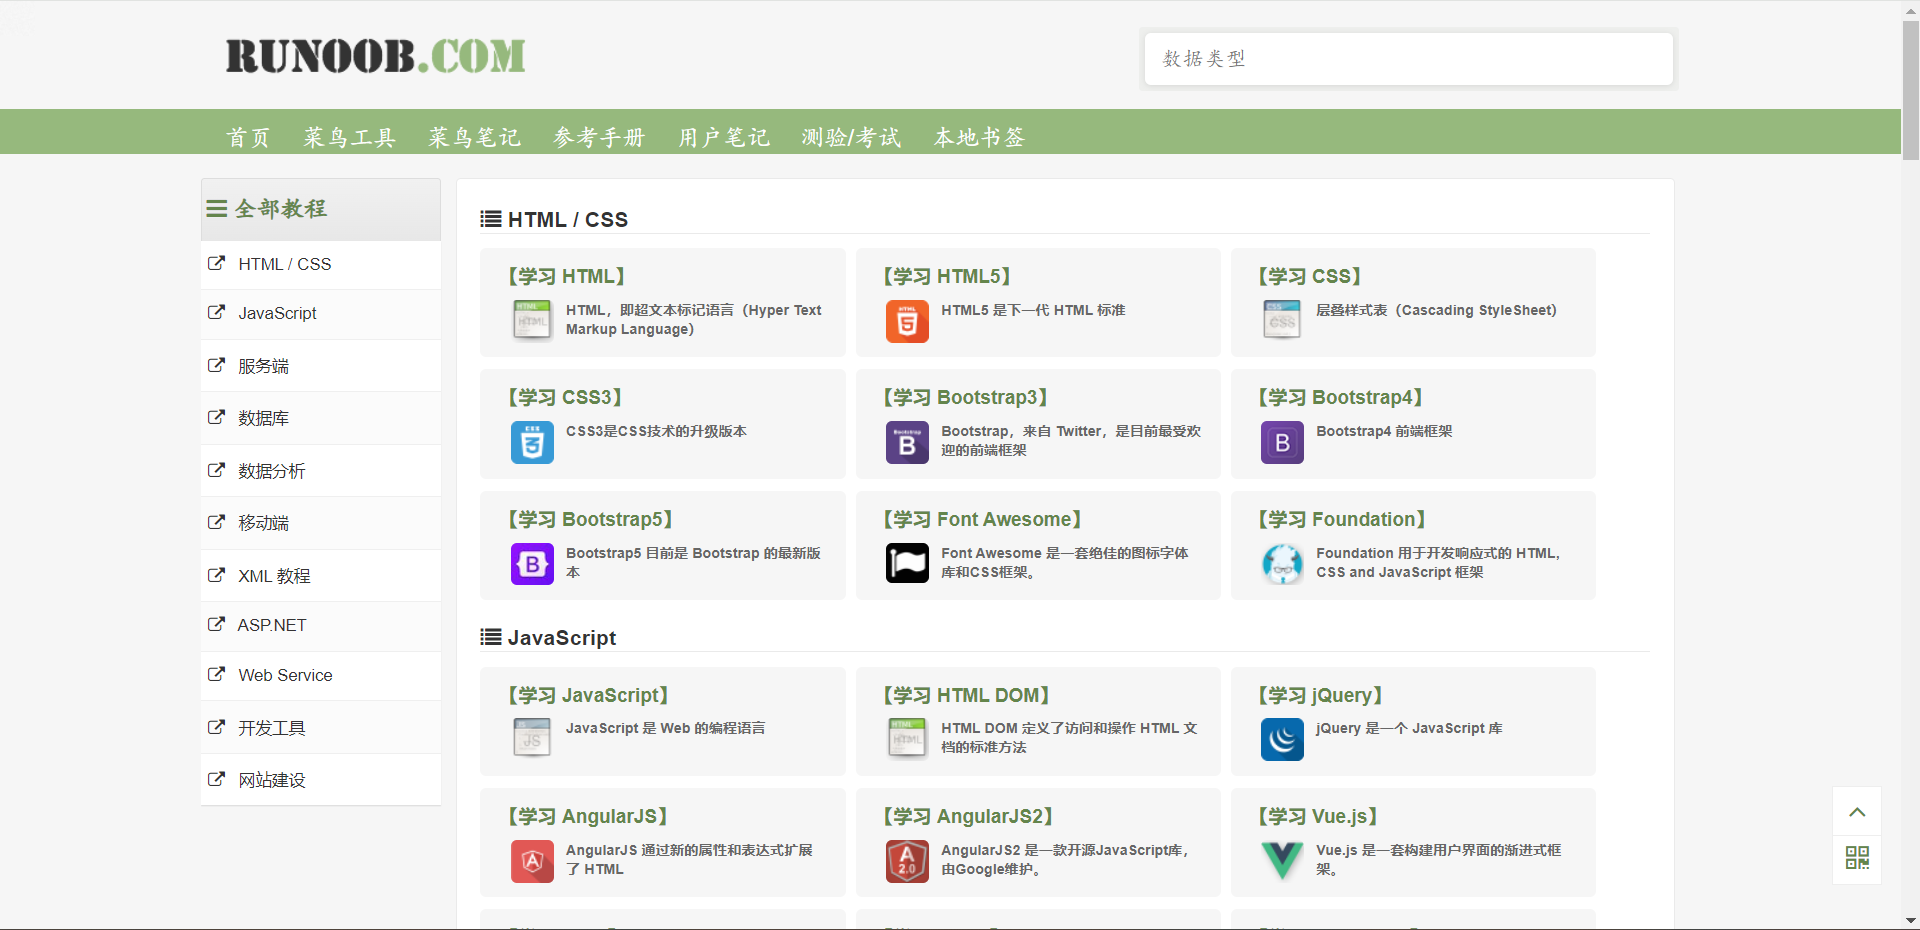The image size is (1920, 930).
Task: Click the RUNOOB.COM logo
Action: [x=375, y=56]
